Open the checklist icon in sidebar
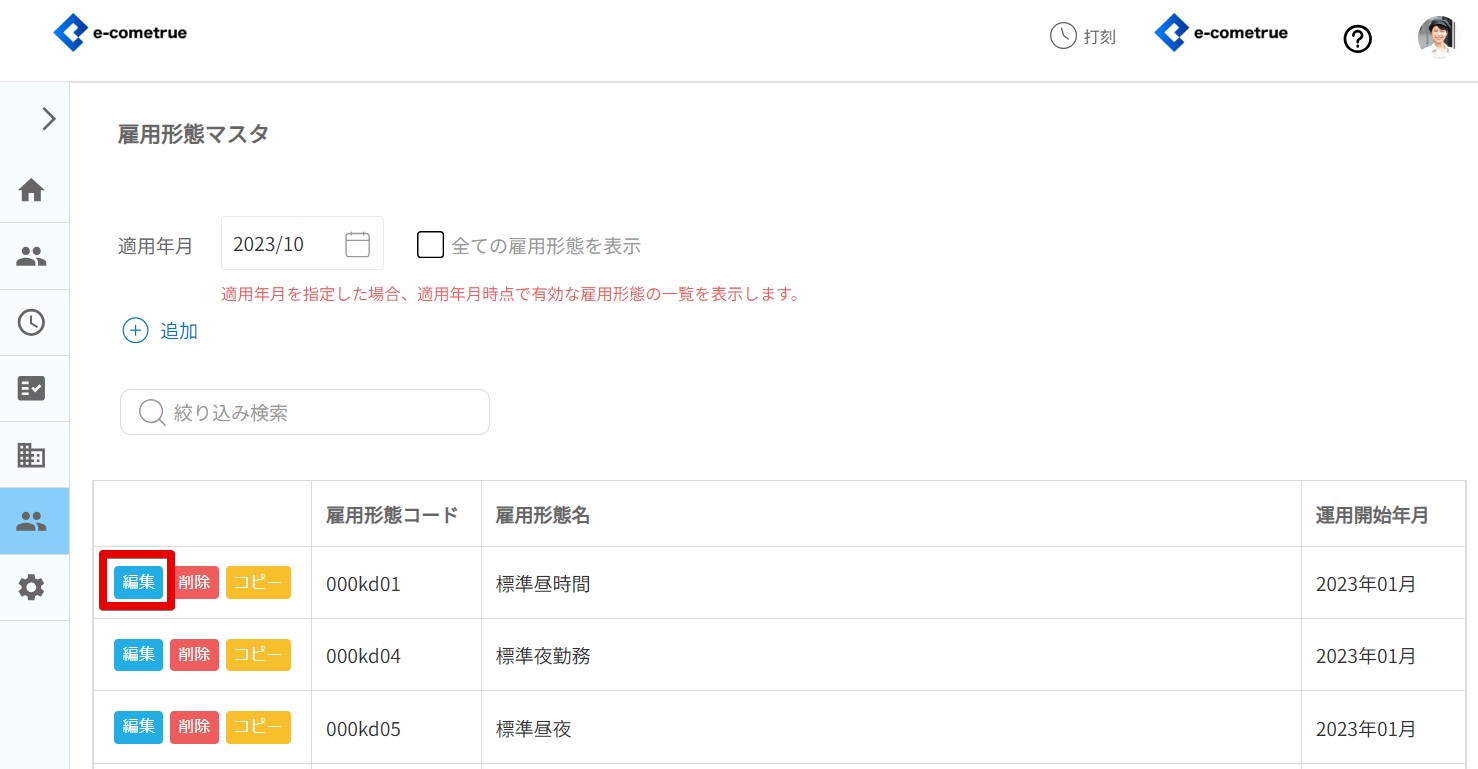This screenshot has width=1478, height=769. 32,388
